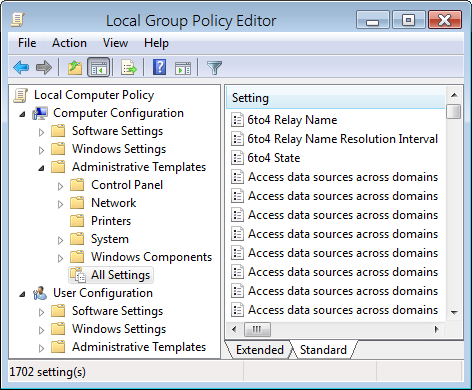Expand the Windows Components folder
This screenshot has height=390, width=472.
coord(60,258)
